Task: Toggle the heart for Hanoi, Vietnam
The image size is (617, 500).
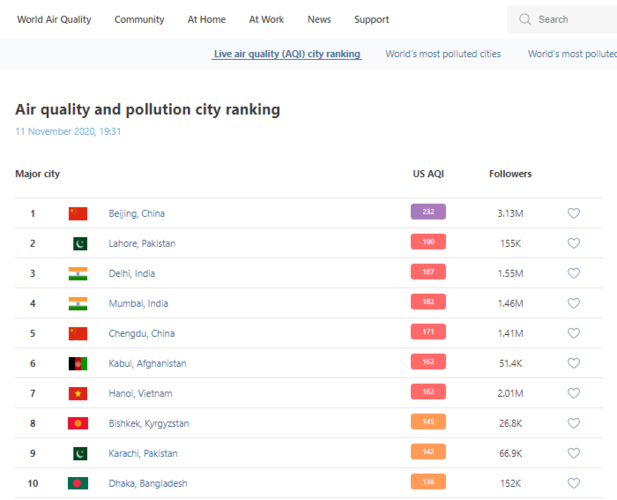Action: point(573,393)
